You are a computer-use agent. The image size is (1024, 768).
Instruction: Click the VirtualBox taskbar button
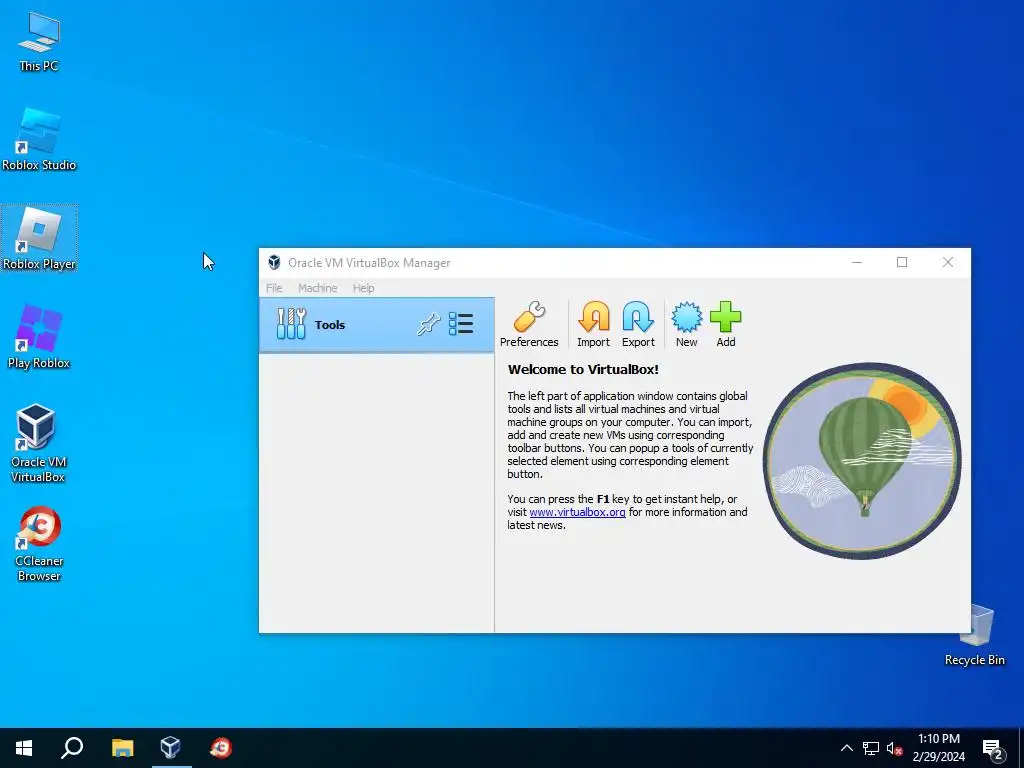click(x=171, y=748)
